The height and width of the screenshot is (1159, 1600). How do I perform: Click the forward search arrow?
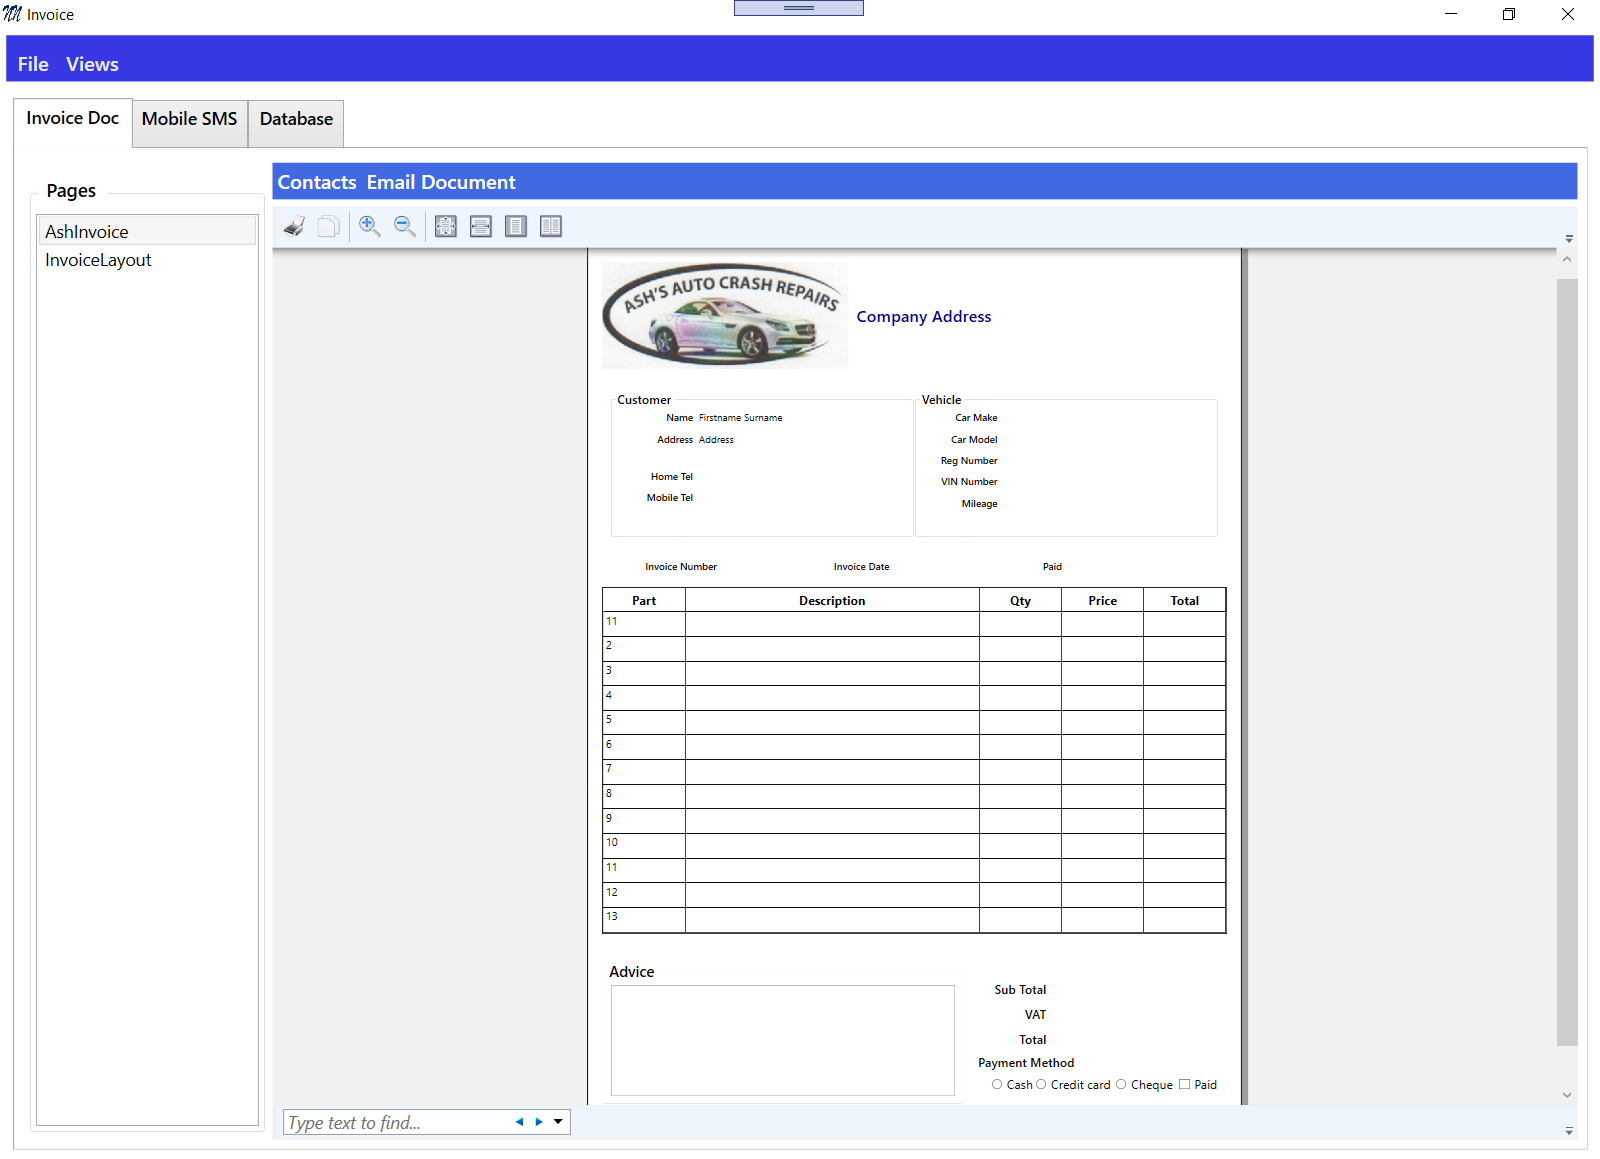pyautogui.click(x=539, y=1122)
